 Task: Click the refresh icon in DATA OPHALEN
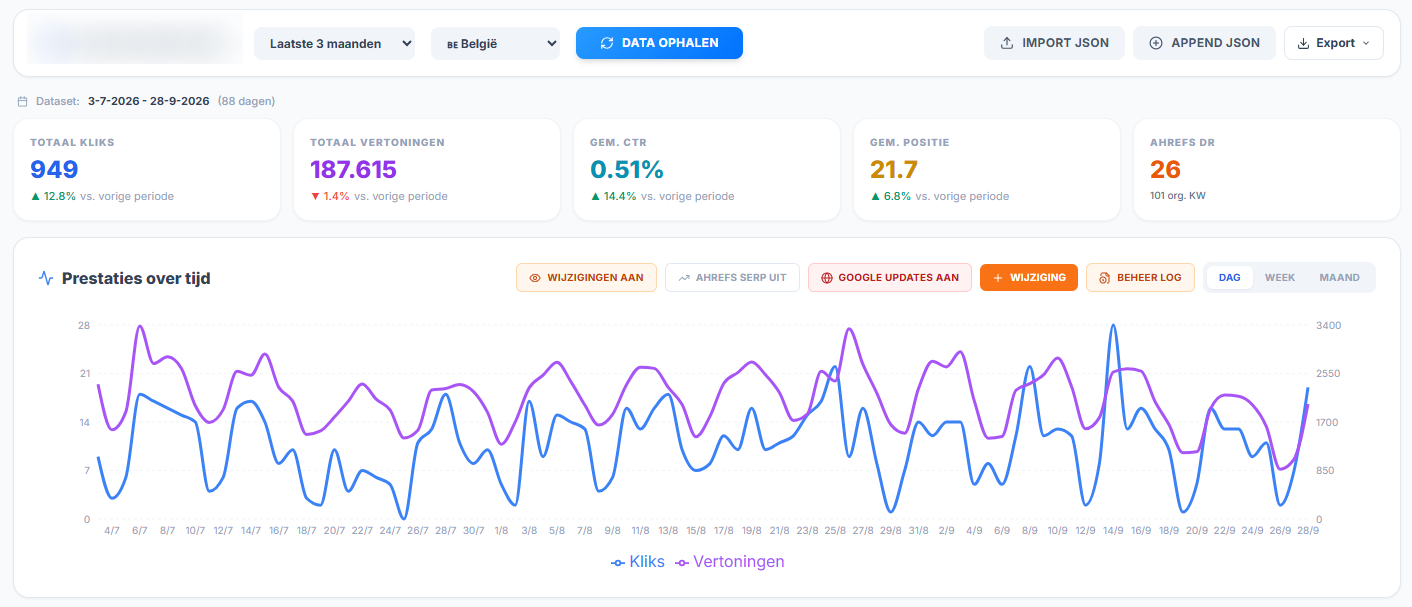click(x=606, y=43)
